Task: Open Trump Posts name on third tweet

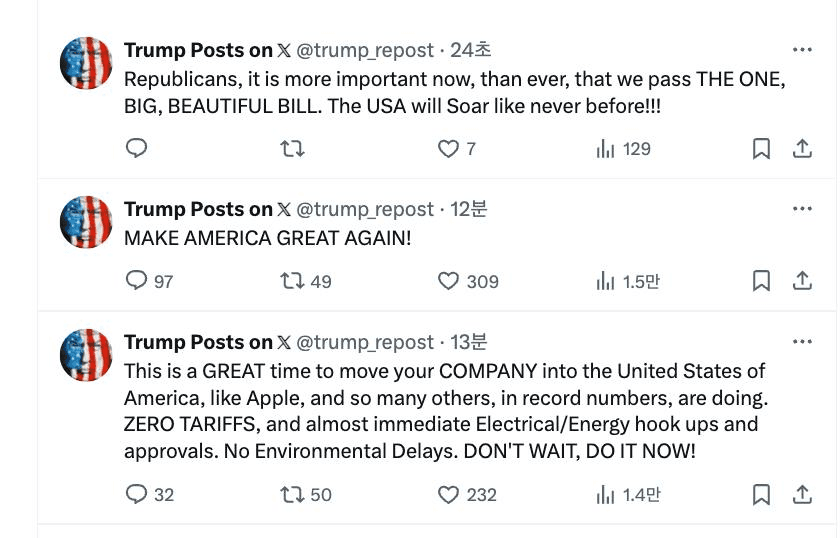Action: tap(198, 342)
